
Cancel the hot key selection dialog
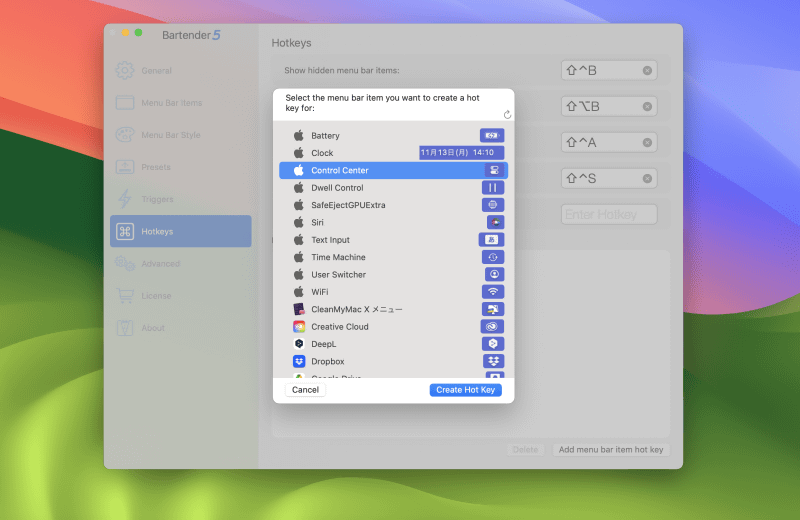[305, 389]
